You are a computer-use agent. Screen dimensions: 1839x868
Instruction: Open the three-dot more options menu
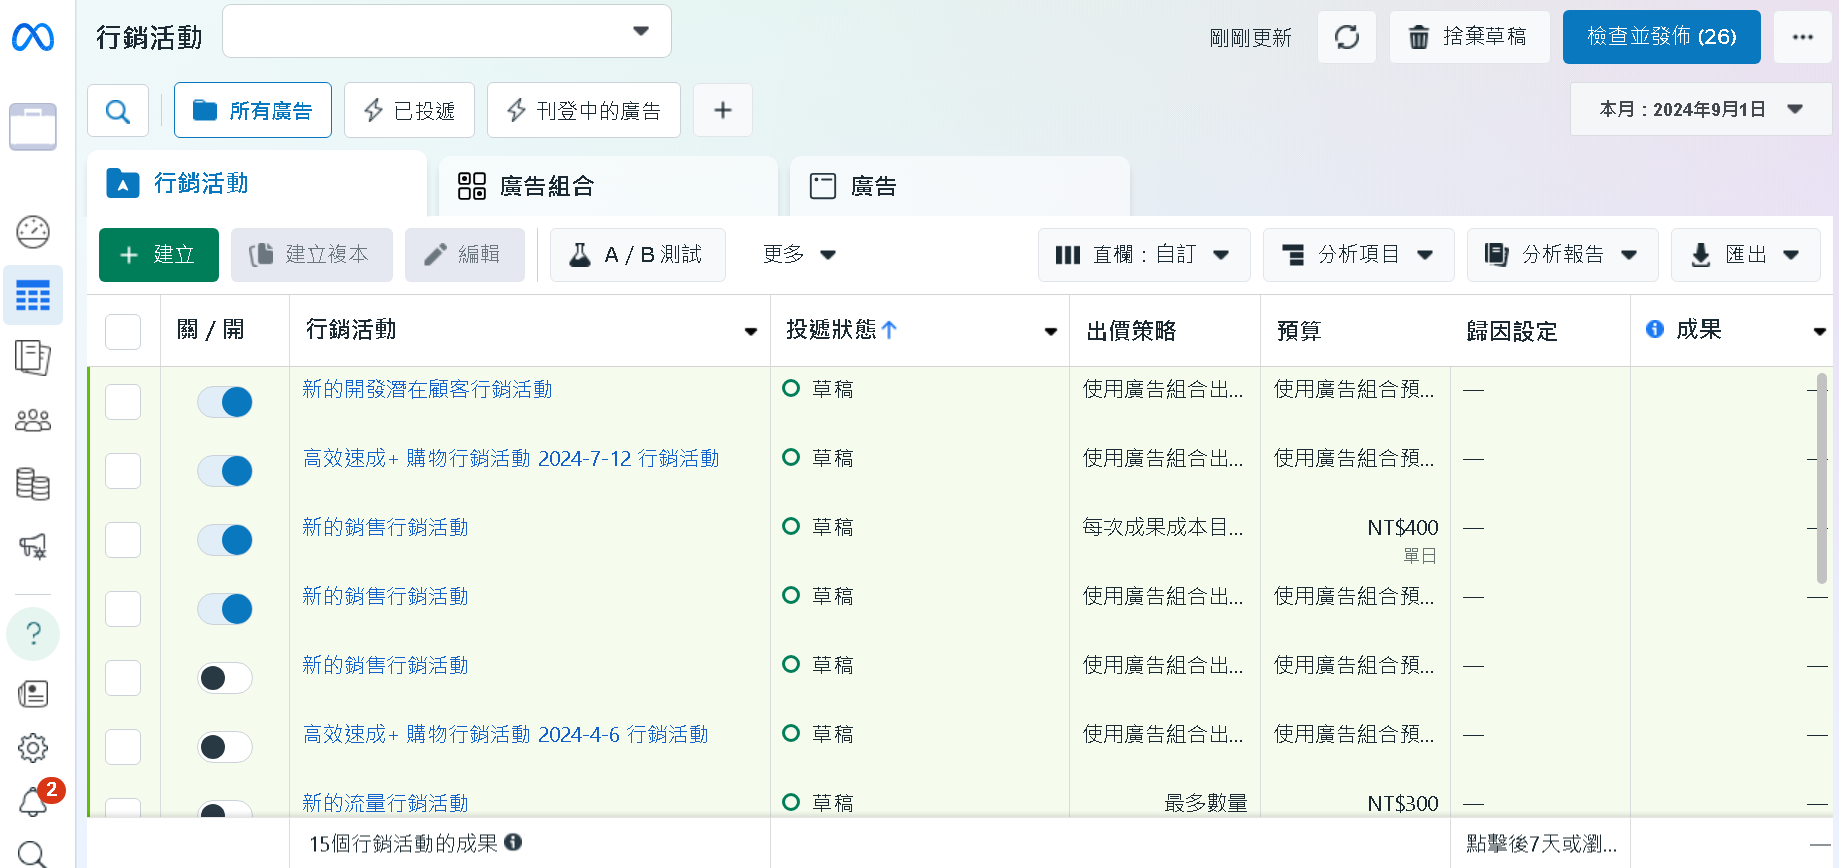[x=1803, y=37]
